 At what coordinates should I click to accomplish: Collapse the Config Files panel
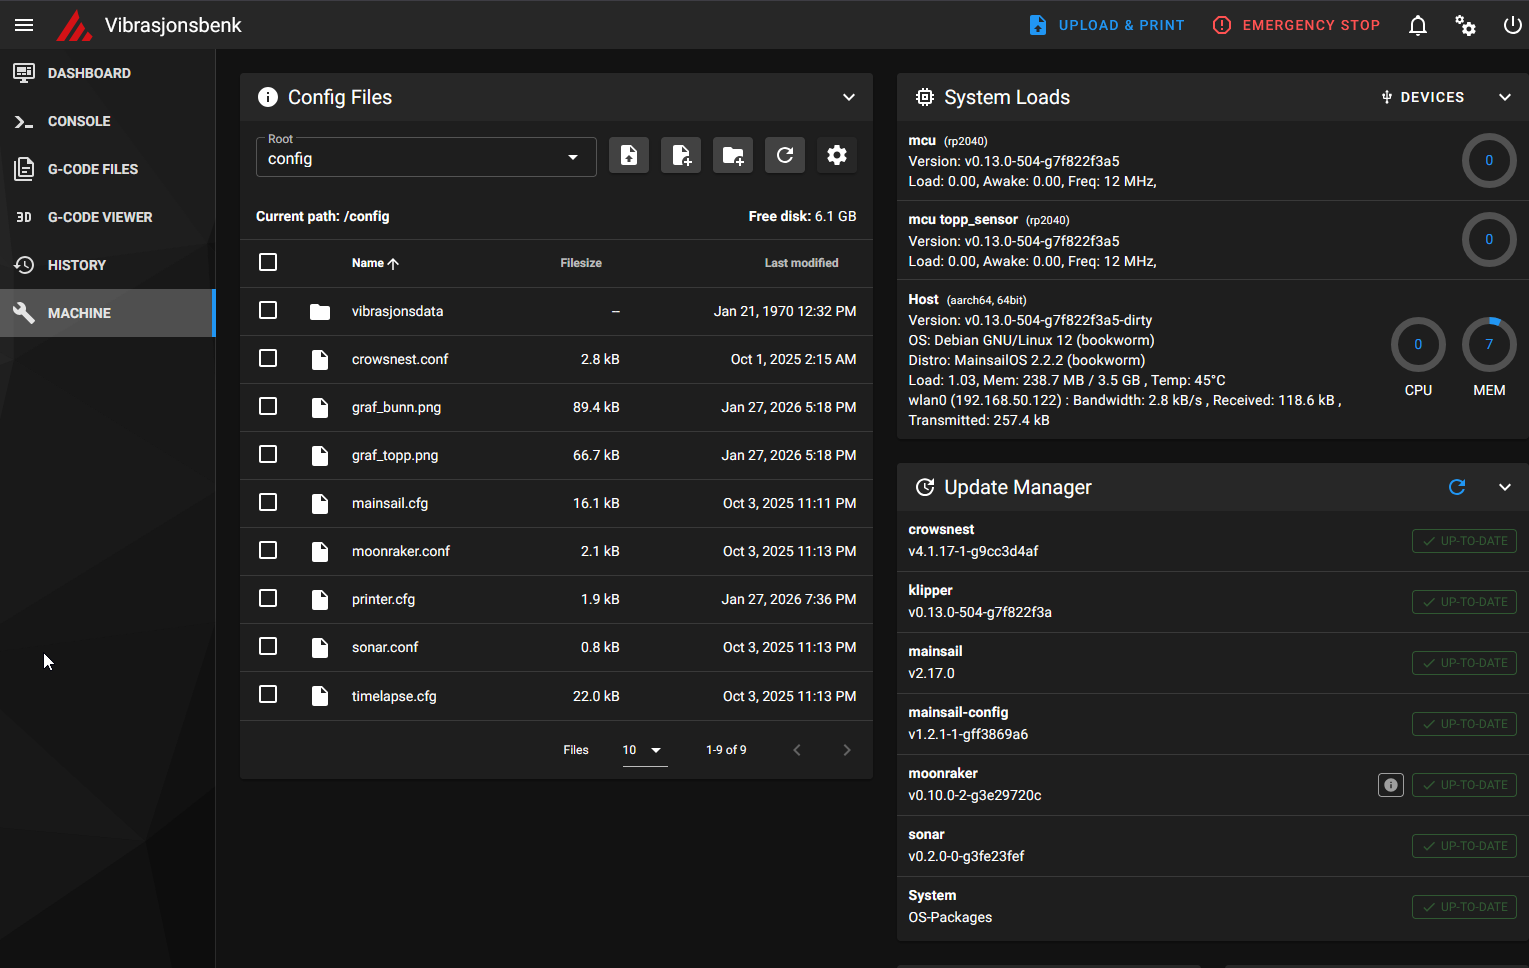tap(848, 97)
